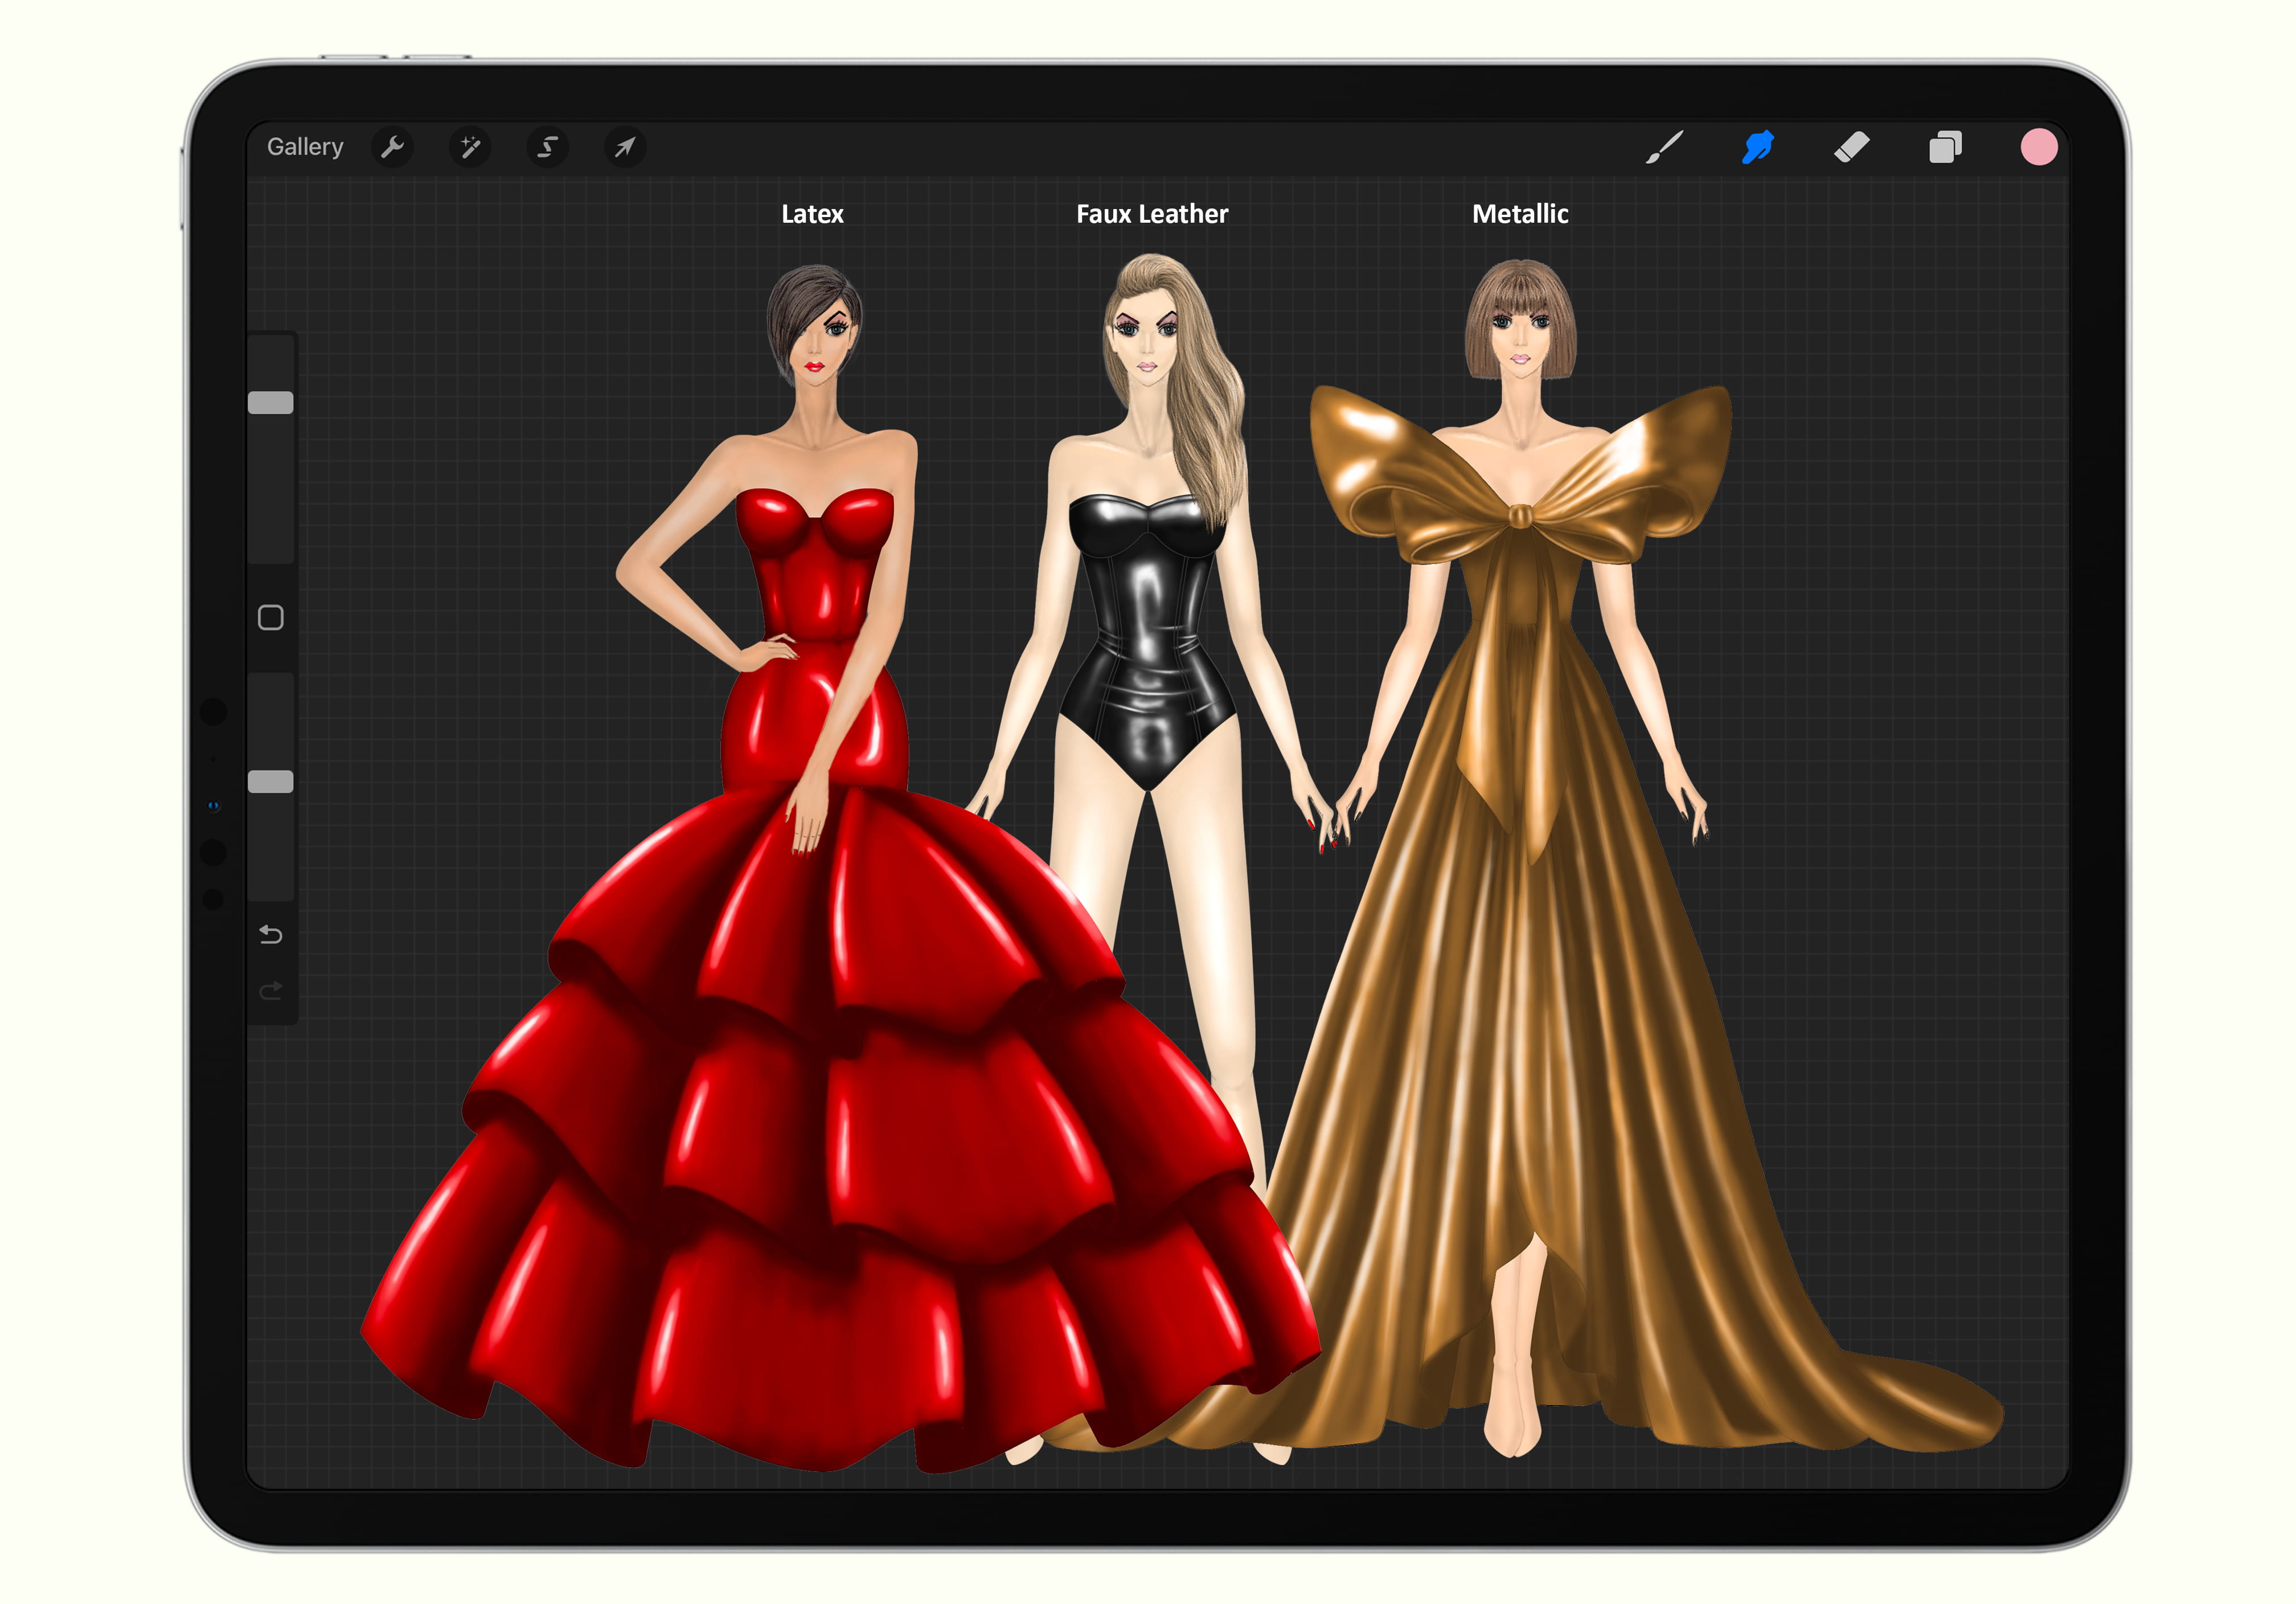Undo the last action
This screenshot has height=1604, width=2296.
pyautogui.click(x=271, y=934)
